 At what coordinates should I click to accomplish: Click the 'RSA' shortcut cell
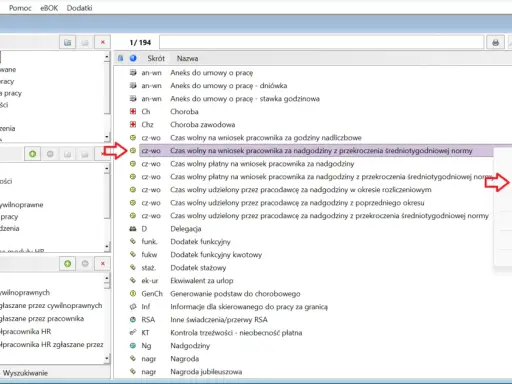tap(148, 320)
